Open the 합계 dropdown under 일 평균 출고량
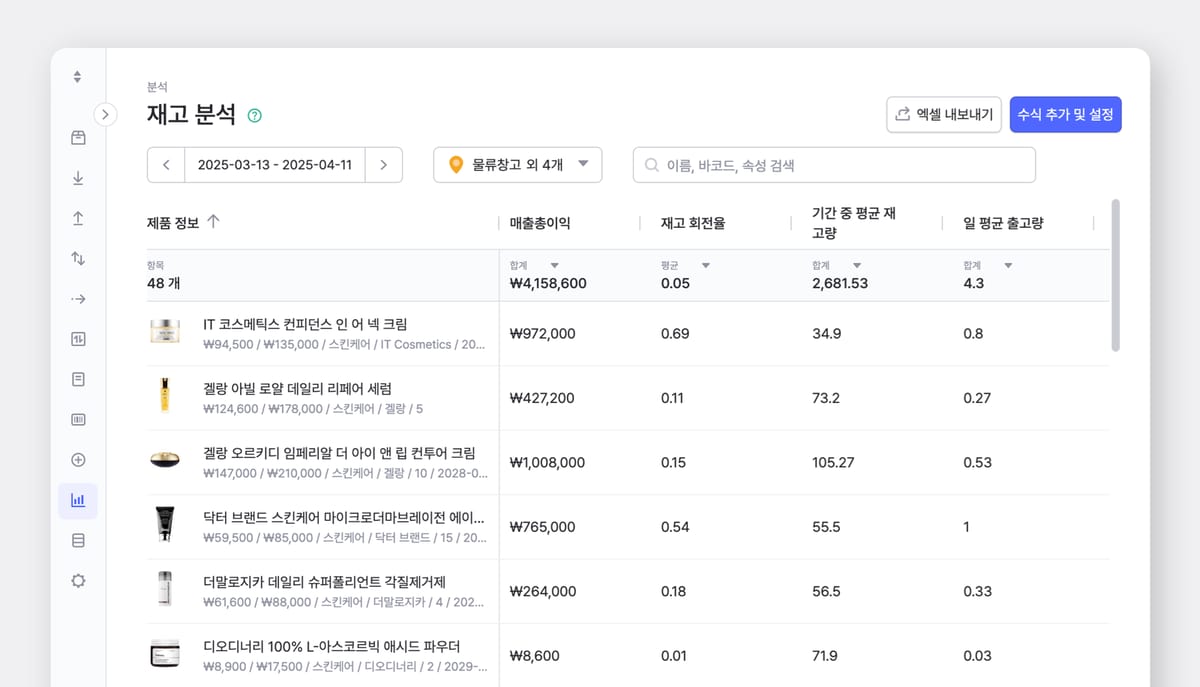 point(1007,266)
